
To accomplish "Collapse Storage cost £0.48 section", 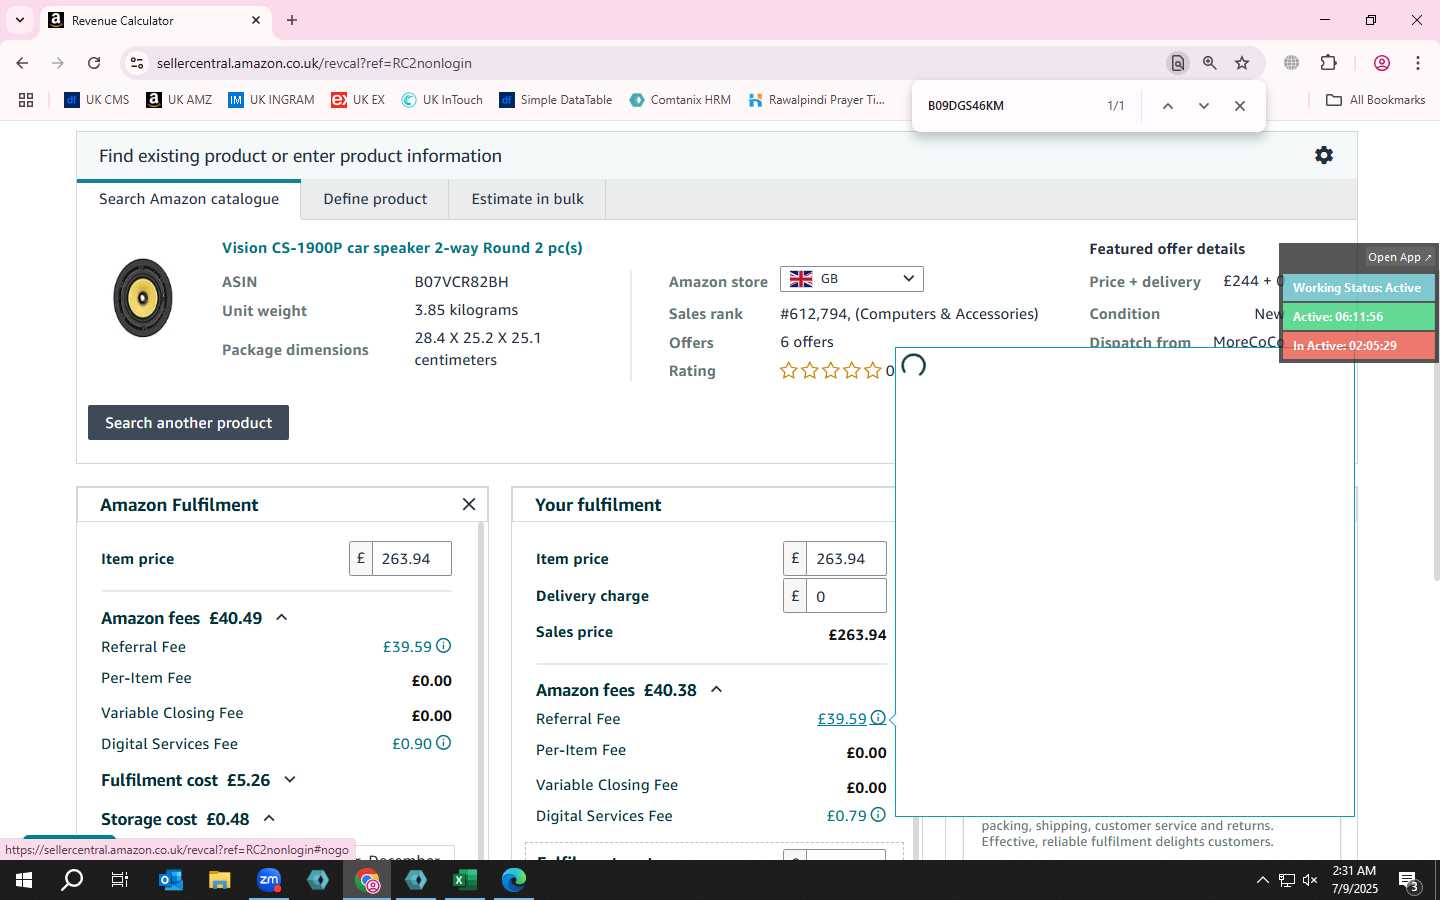I will coord(269,818).
